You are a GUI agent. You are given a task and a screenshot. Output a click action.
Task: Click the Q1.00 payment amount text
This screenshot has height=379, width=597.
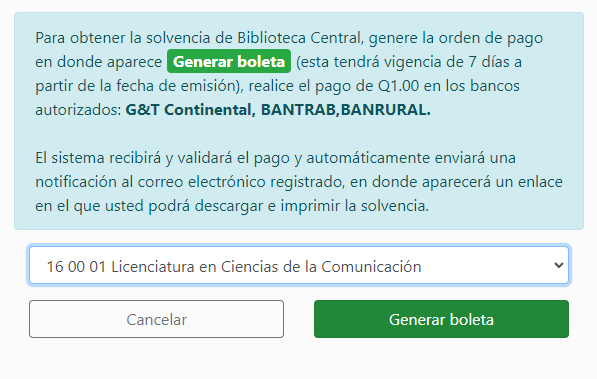[x=398, y=86]
